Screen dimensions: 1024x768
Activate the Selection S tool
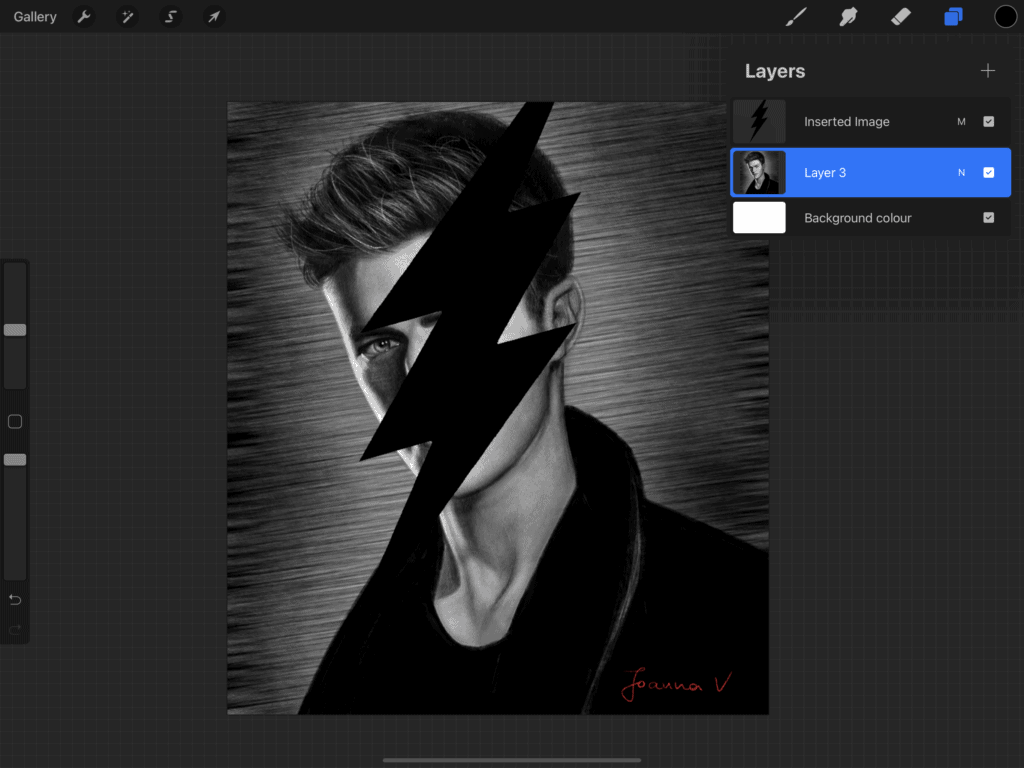pyautogui.click(x=171, y=17)
